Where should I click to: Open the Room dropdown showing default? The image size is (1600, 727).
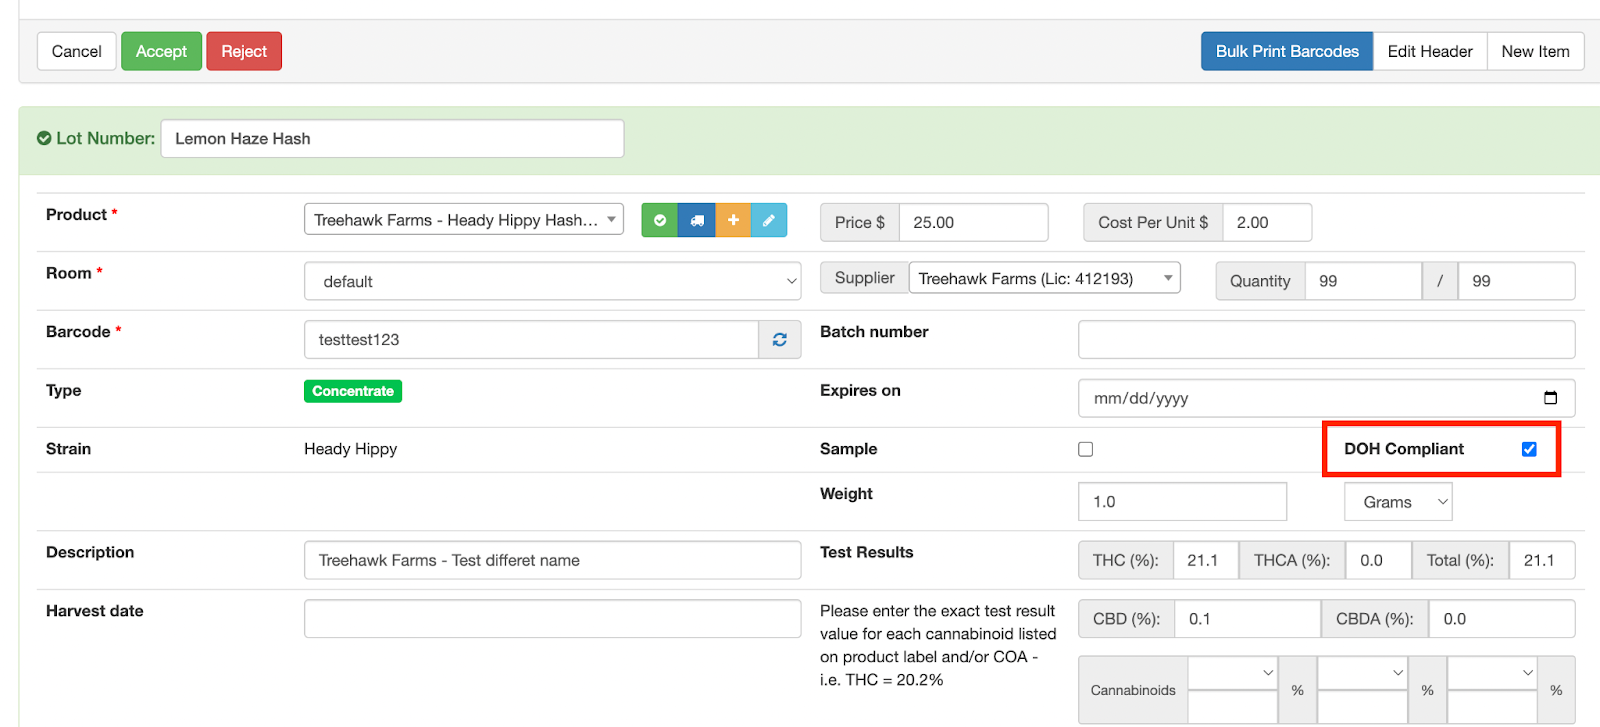553,281
